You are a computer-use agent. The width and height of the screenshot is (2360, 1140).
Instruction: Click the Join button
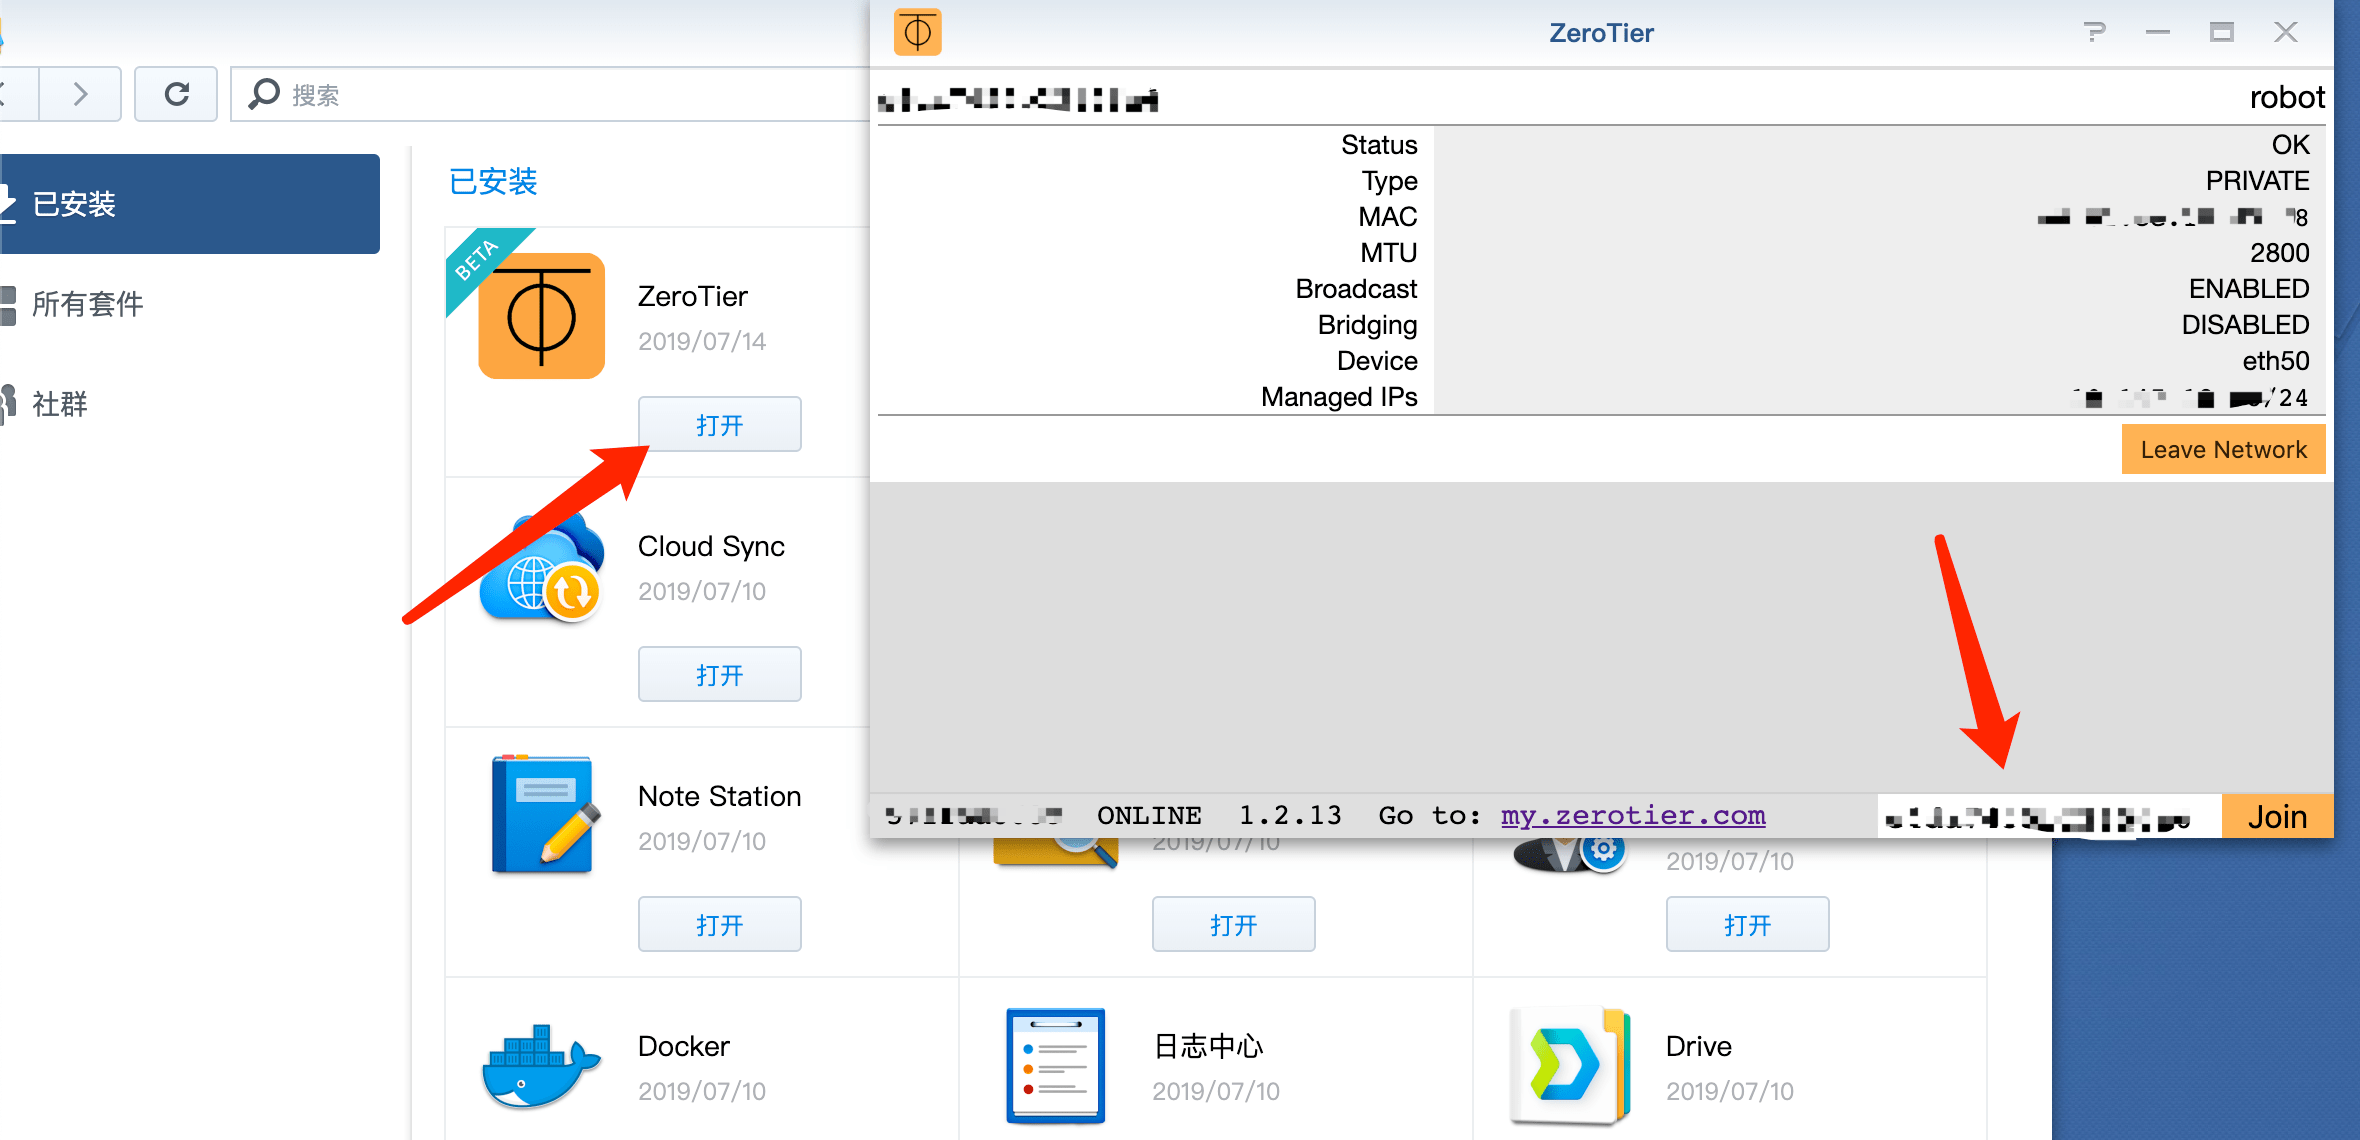(x=2277, y=816)
